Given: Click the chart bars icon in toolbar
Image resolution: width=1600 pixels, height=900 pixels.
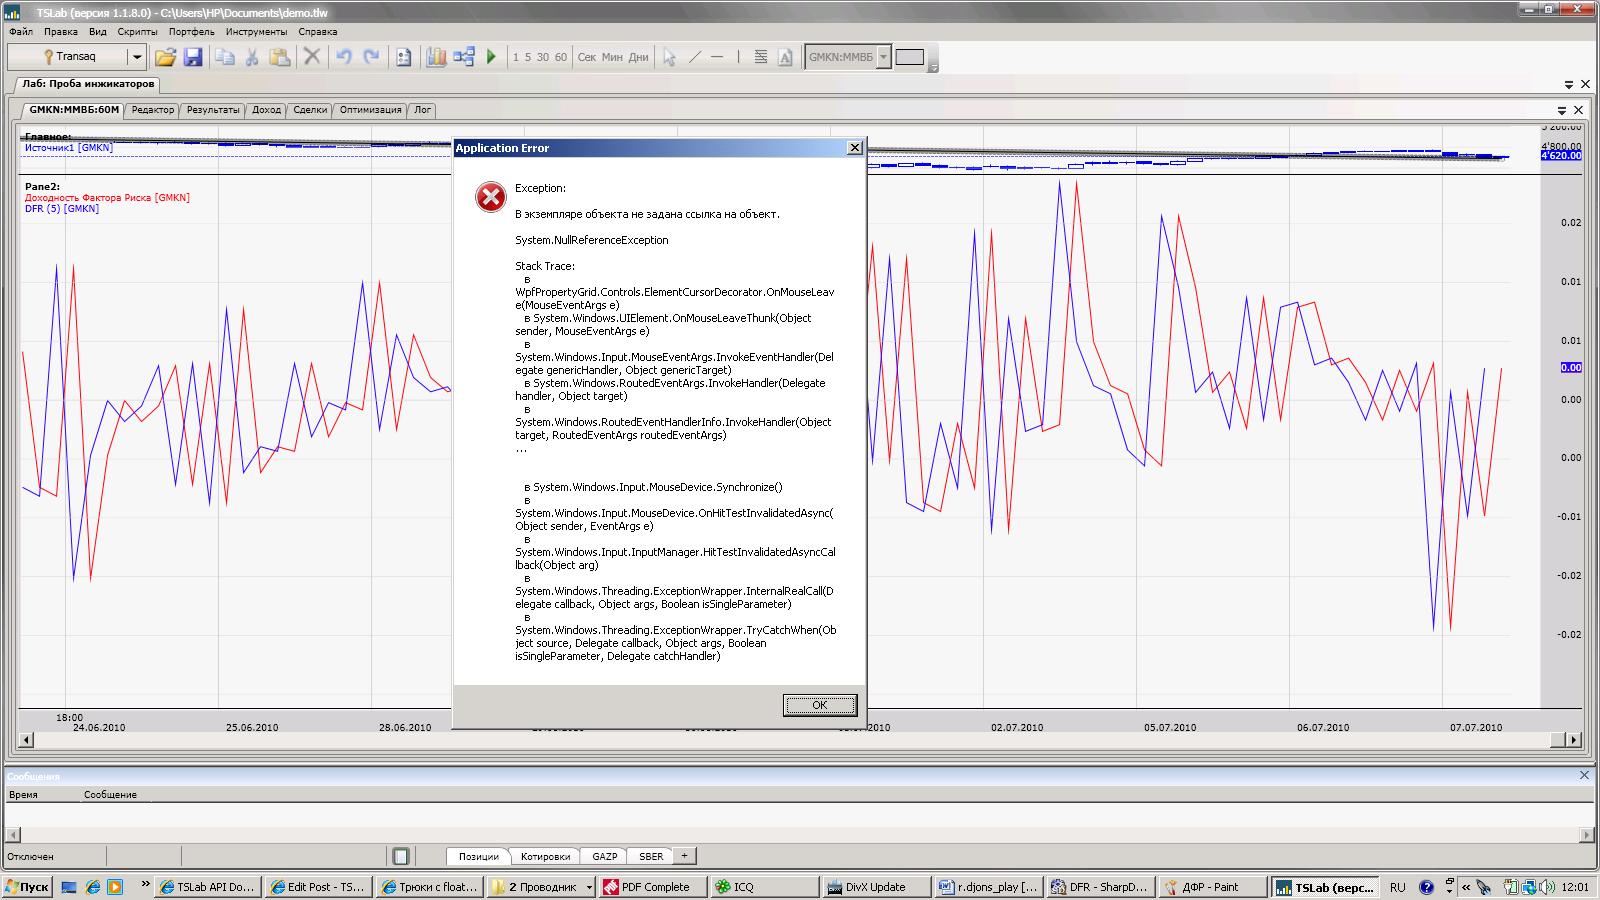Looking at the screenshot, I should tap(436, 57).
